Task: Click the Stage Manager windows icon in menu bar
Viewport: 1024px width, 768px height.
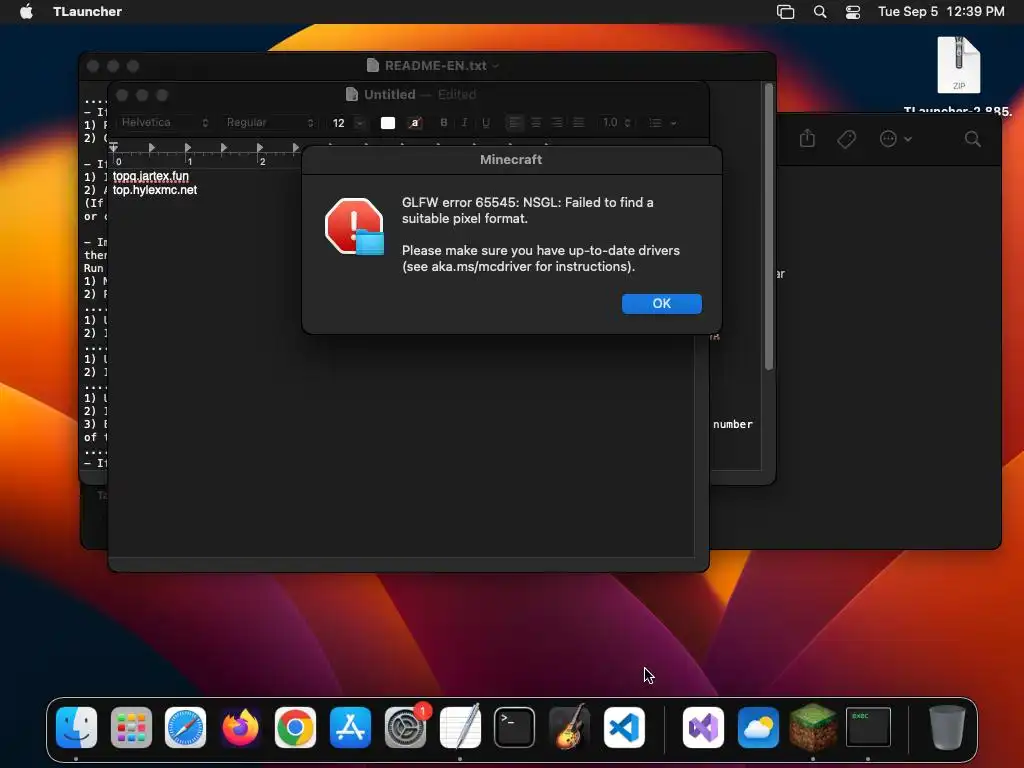Action: [x=786, y=11]
